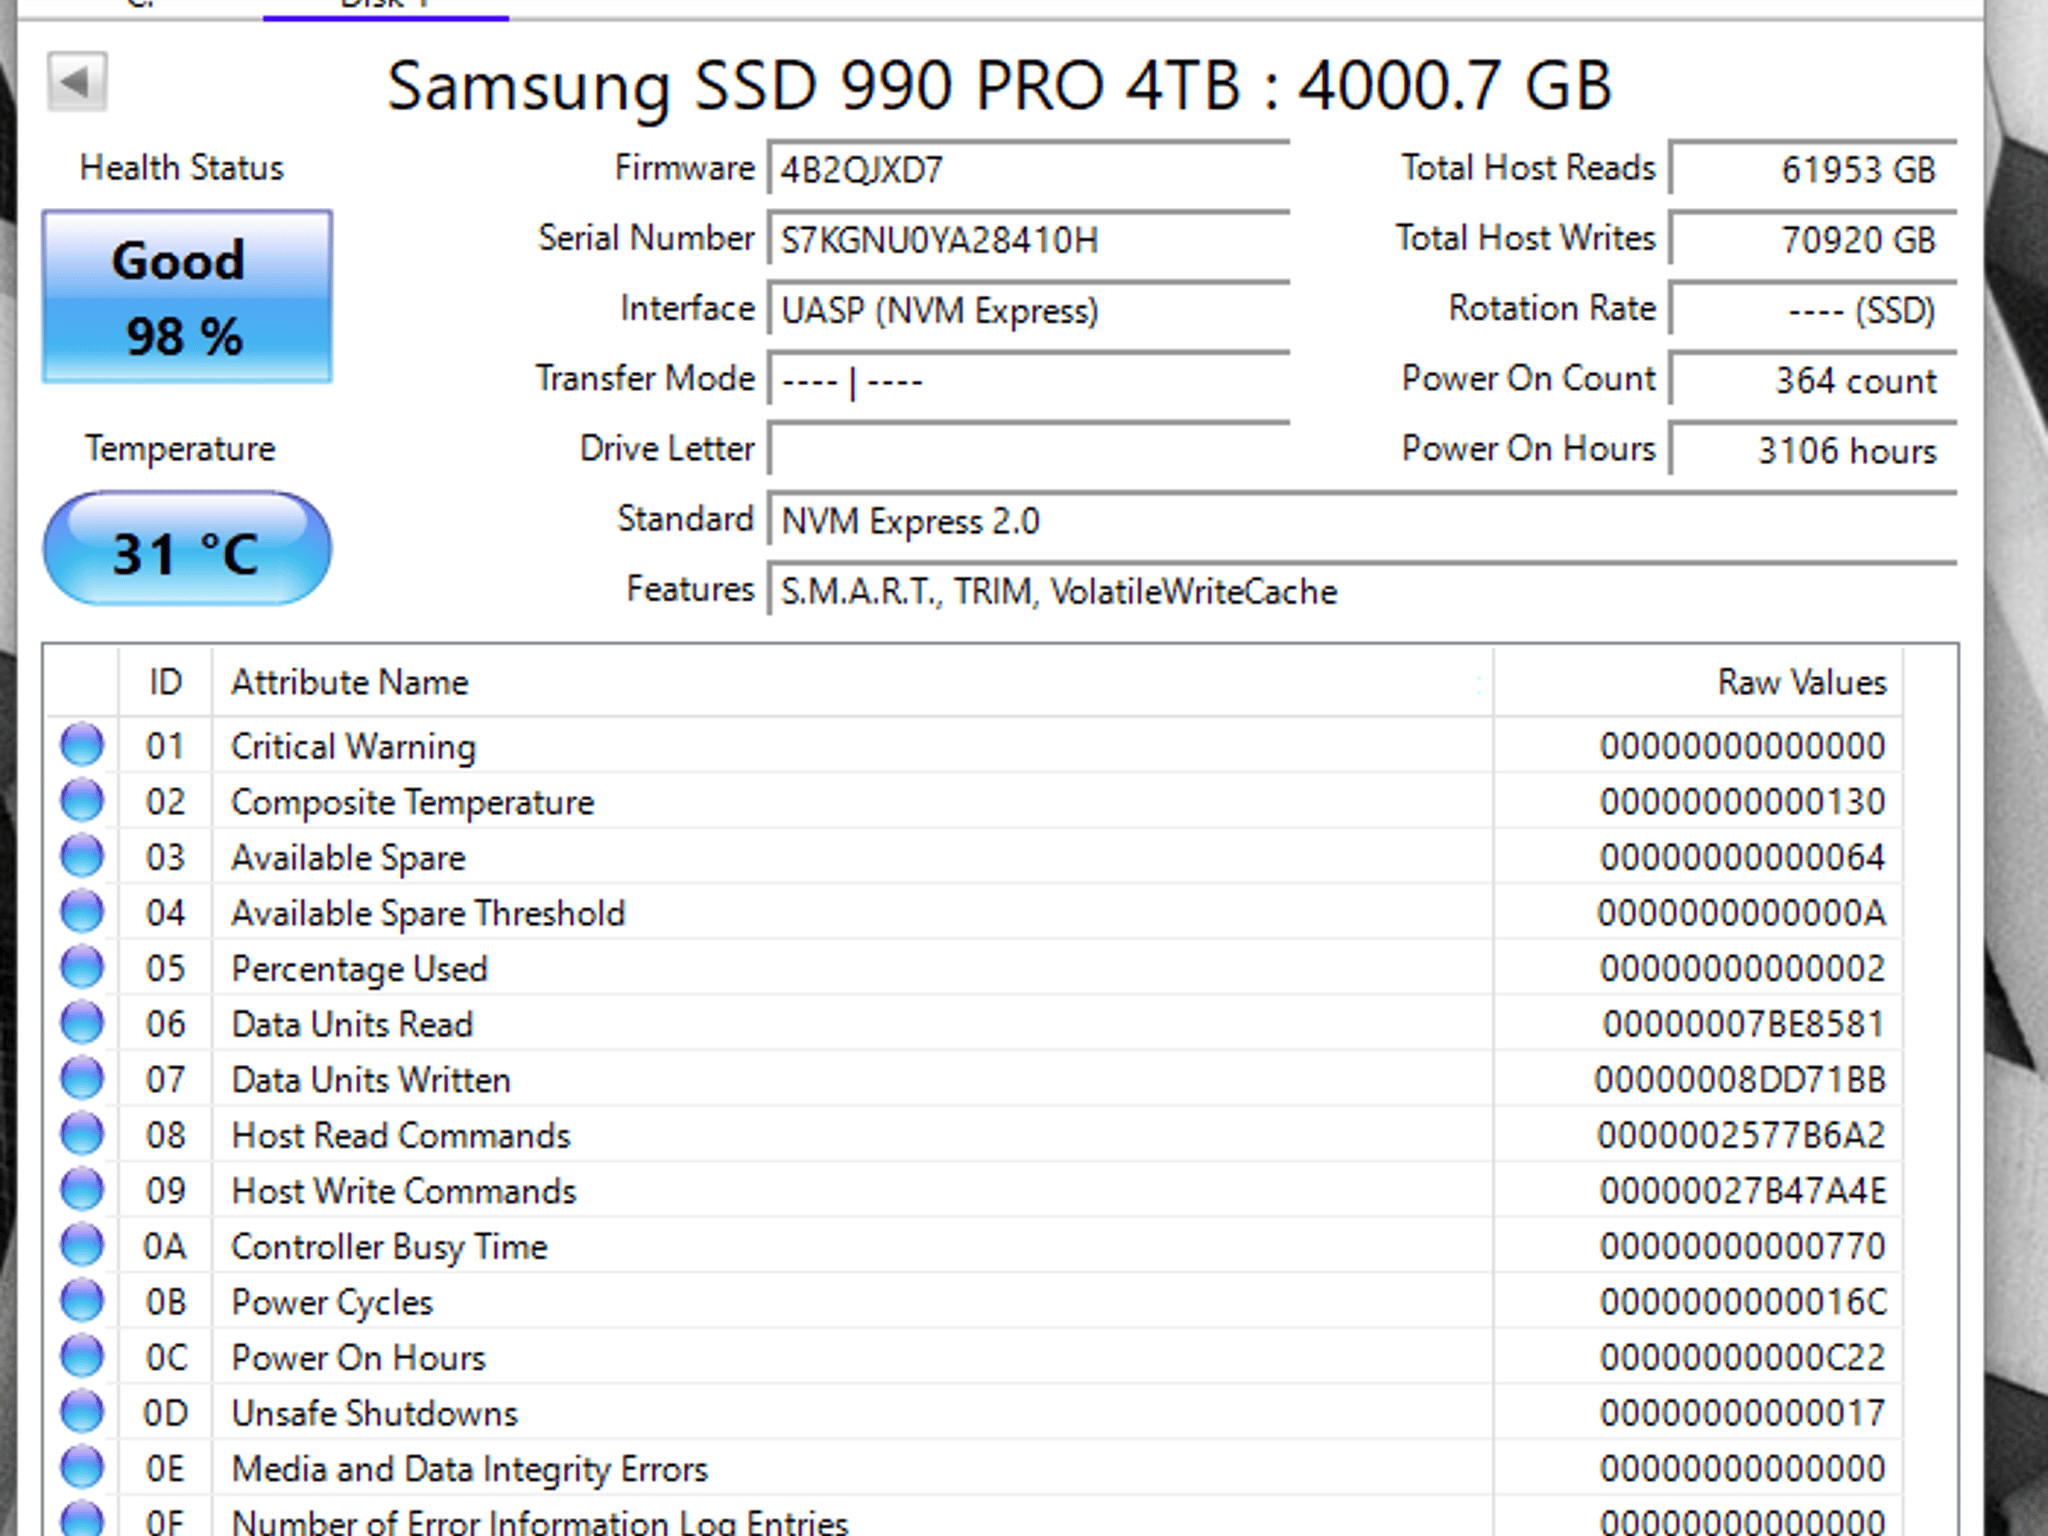The height and width of the screenshot is (1536, 2048).
Task: Click raw value 00000007BE8581
Action: (1744, 1025)
